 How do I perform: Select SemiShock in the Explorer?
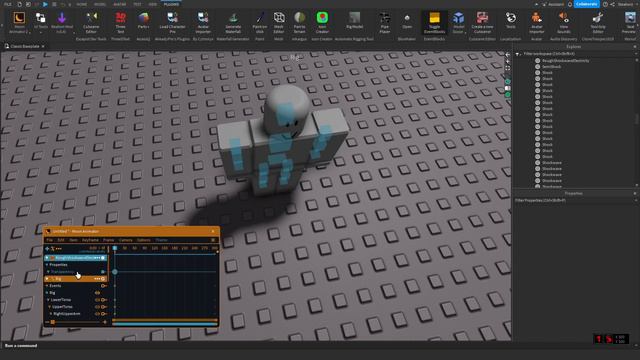tap(551, 67)
